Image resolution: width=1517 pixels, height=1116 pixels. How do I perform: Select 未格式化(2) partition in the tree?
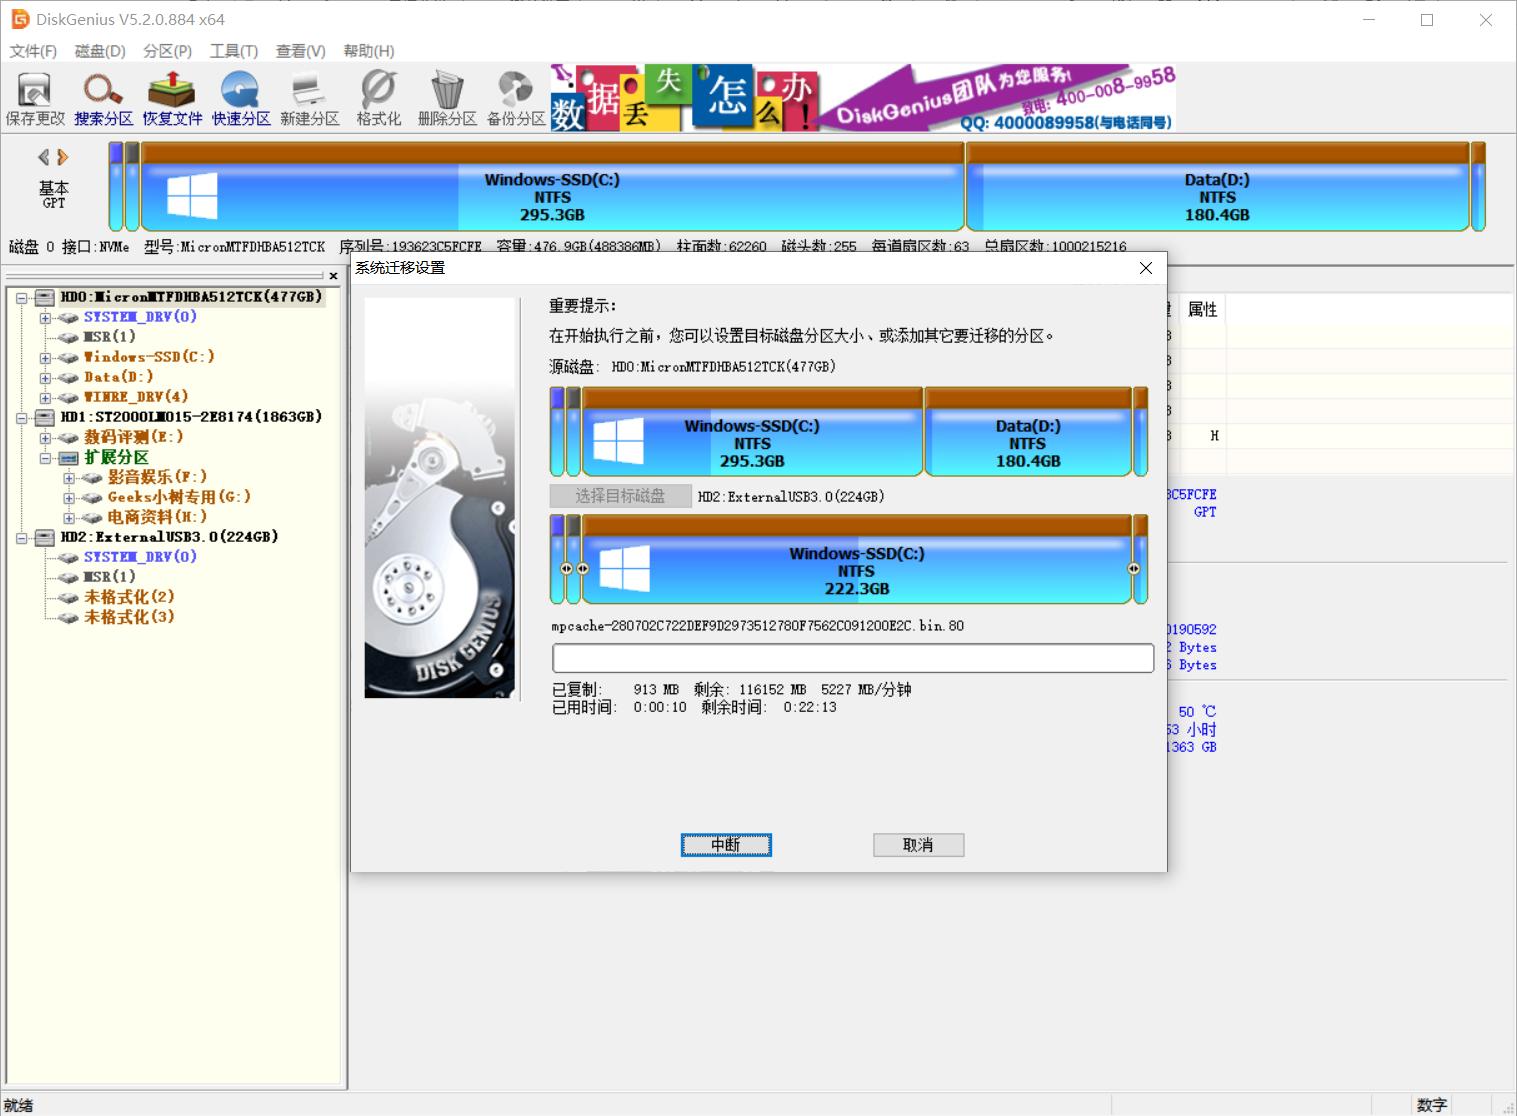click(x=129, y=597)
